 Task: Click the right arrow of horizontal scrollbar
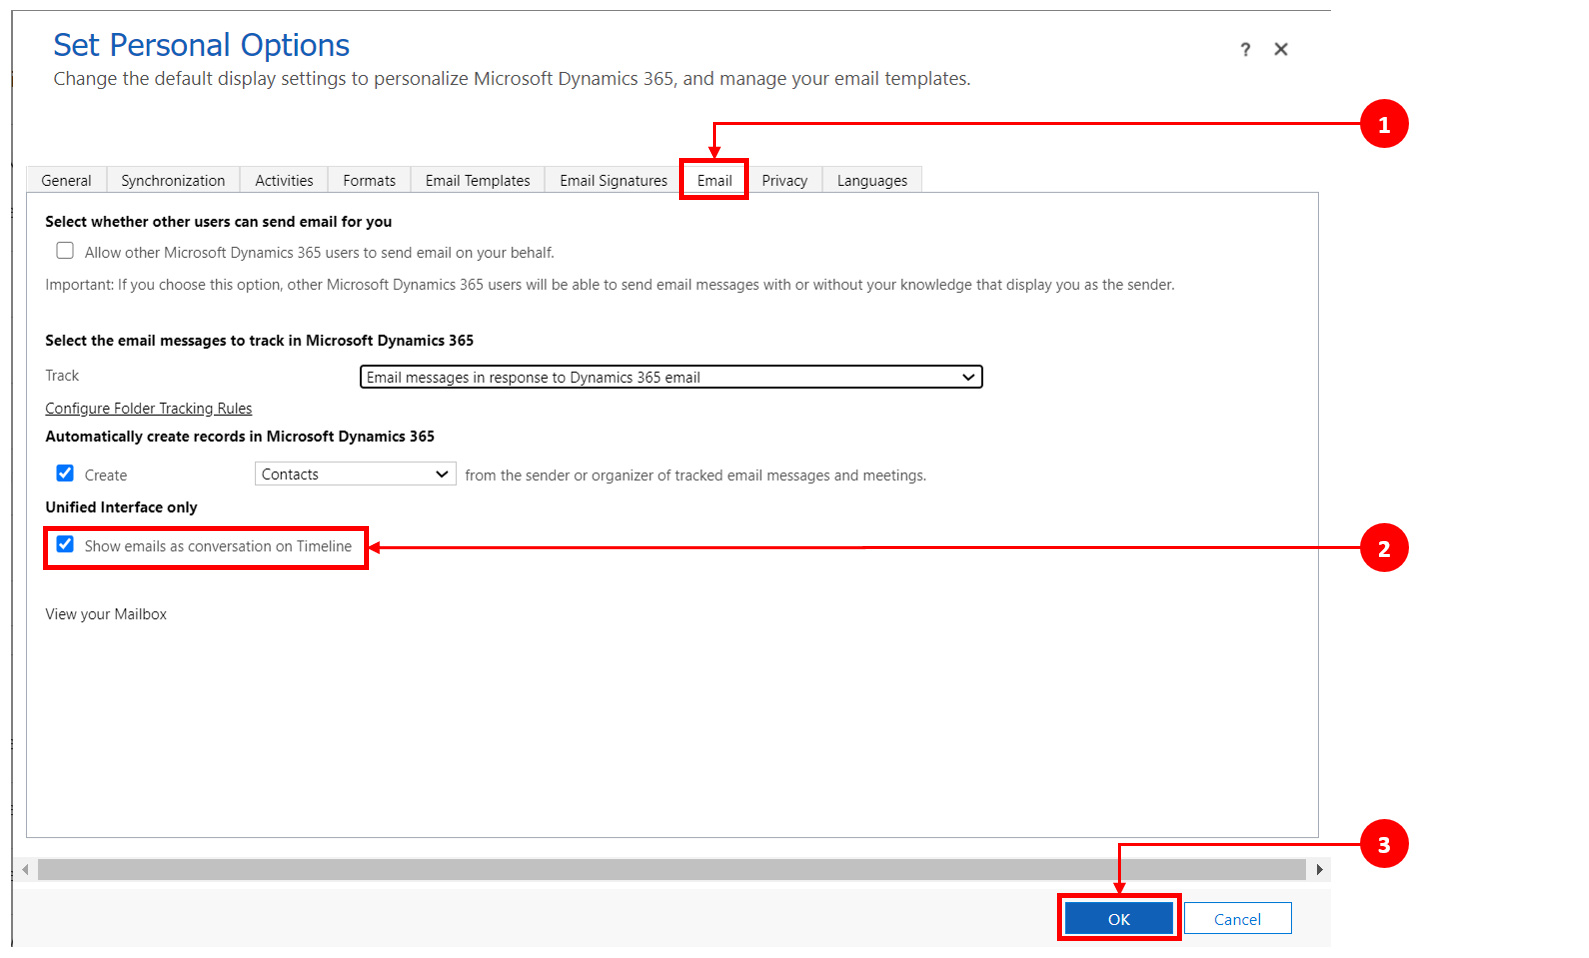point(1320,869)
